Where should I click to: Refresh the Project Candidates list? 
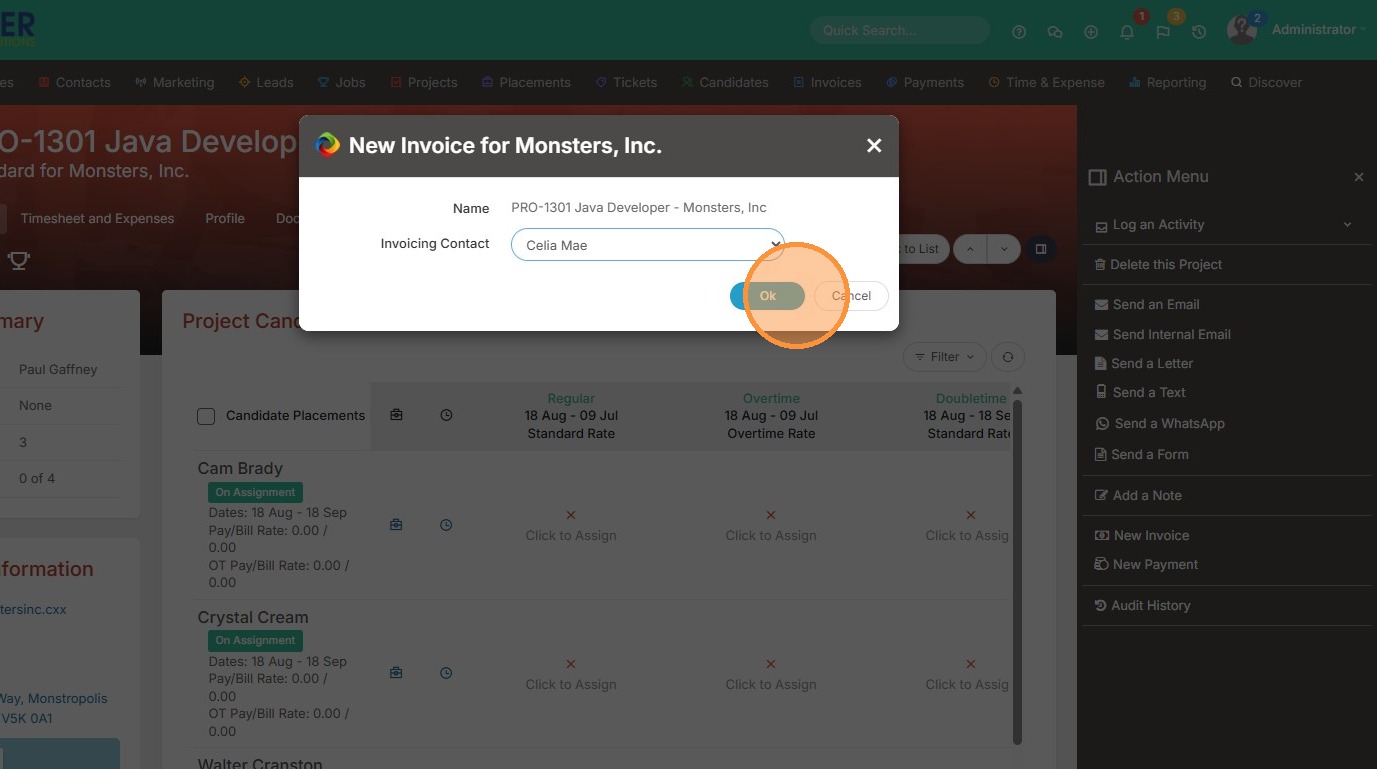[x=1008, y=357]
